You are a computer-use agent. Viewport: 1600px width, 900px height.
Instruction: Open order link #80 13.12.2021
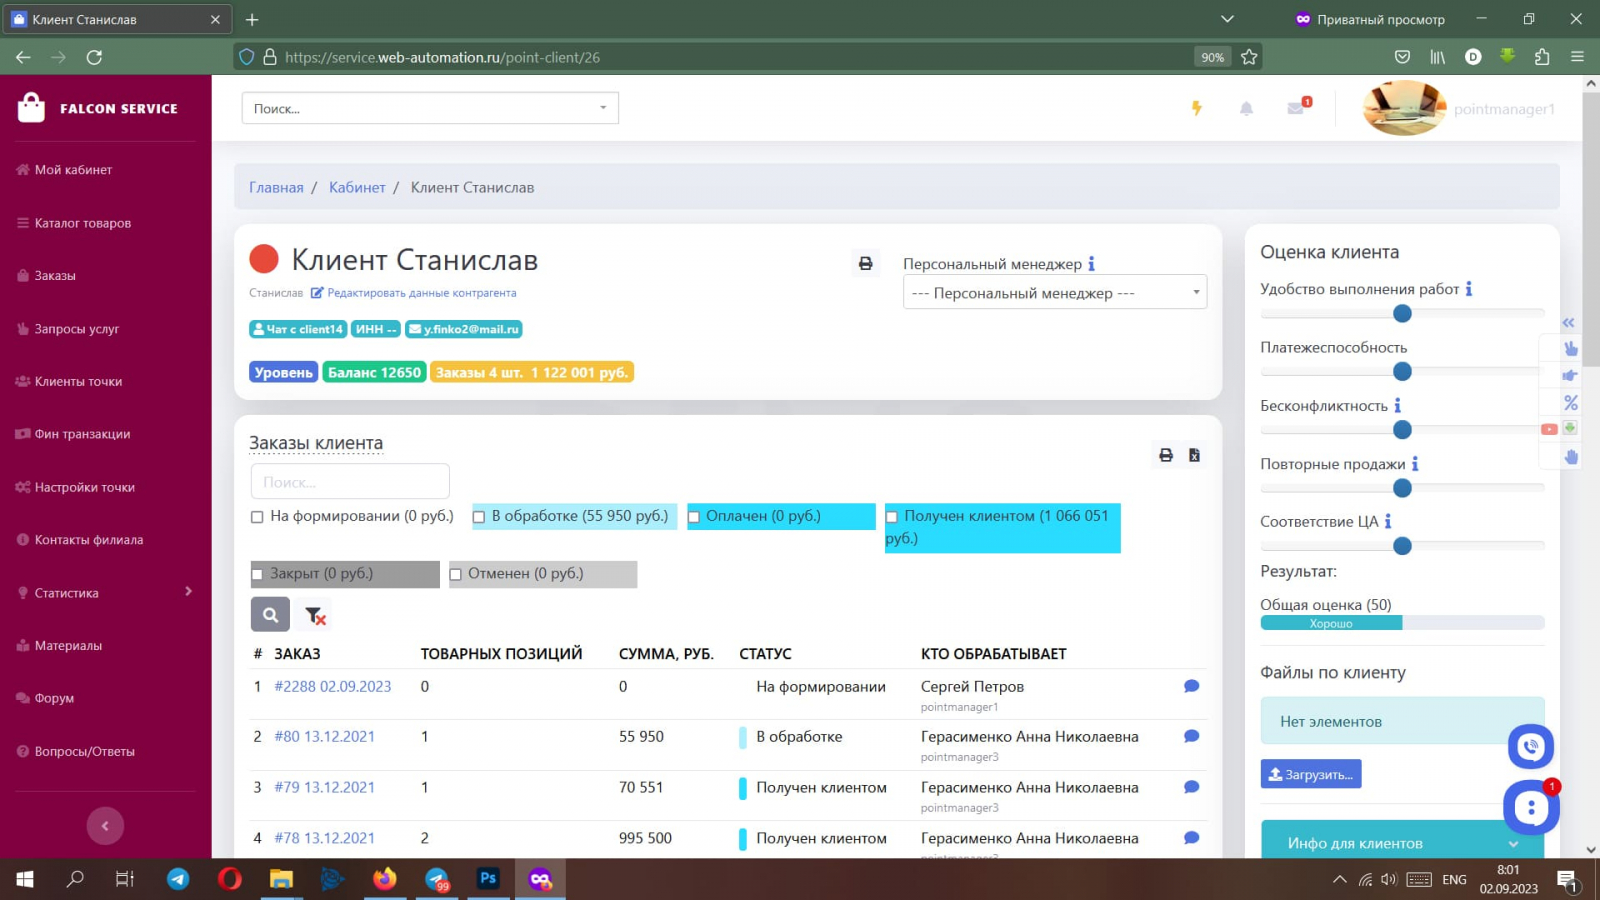(x=324, y=736)
